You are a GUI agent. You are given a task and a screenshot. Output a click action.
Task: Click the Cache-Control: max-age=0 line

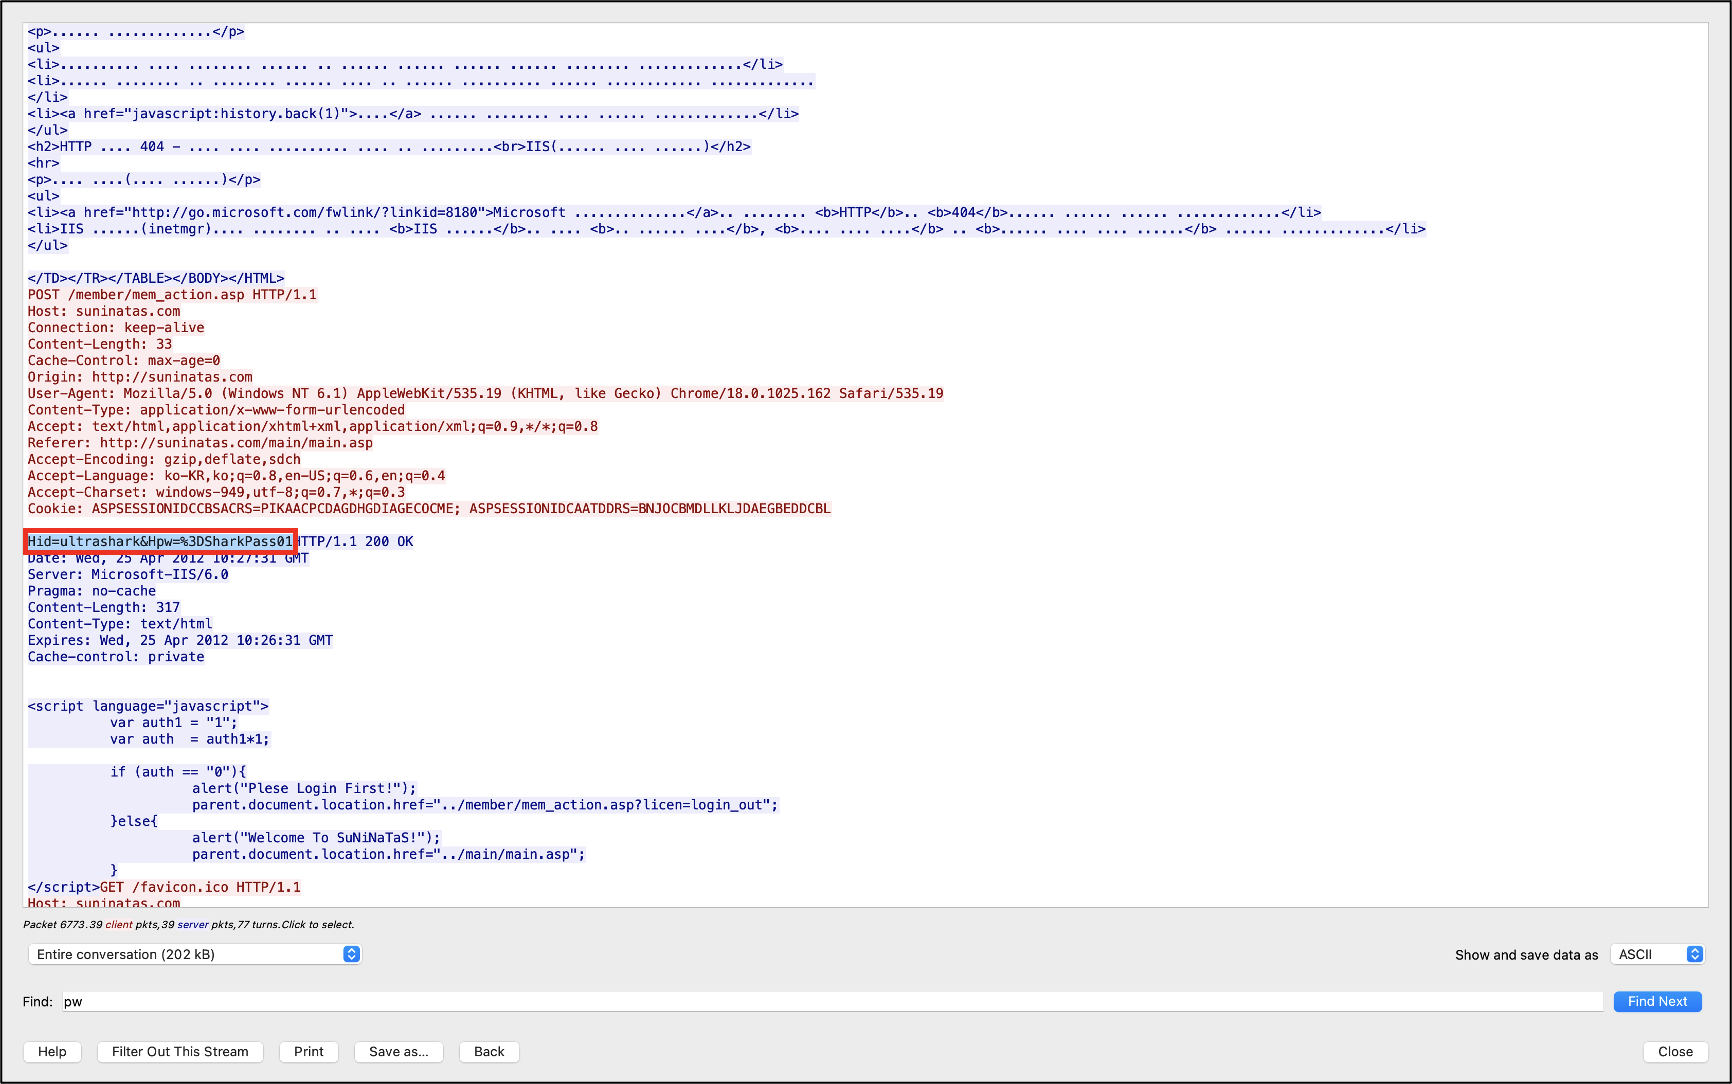(x=124, y=360)
